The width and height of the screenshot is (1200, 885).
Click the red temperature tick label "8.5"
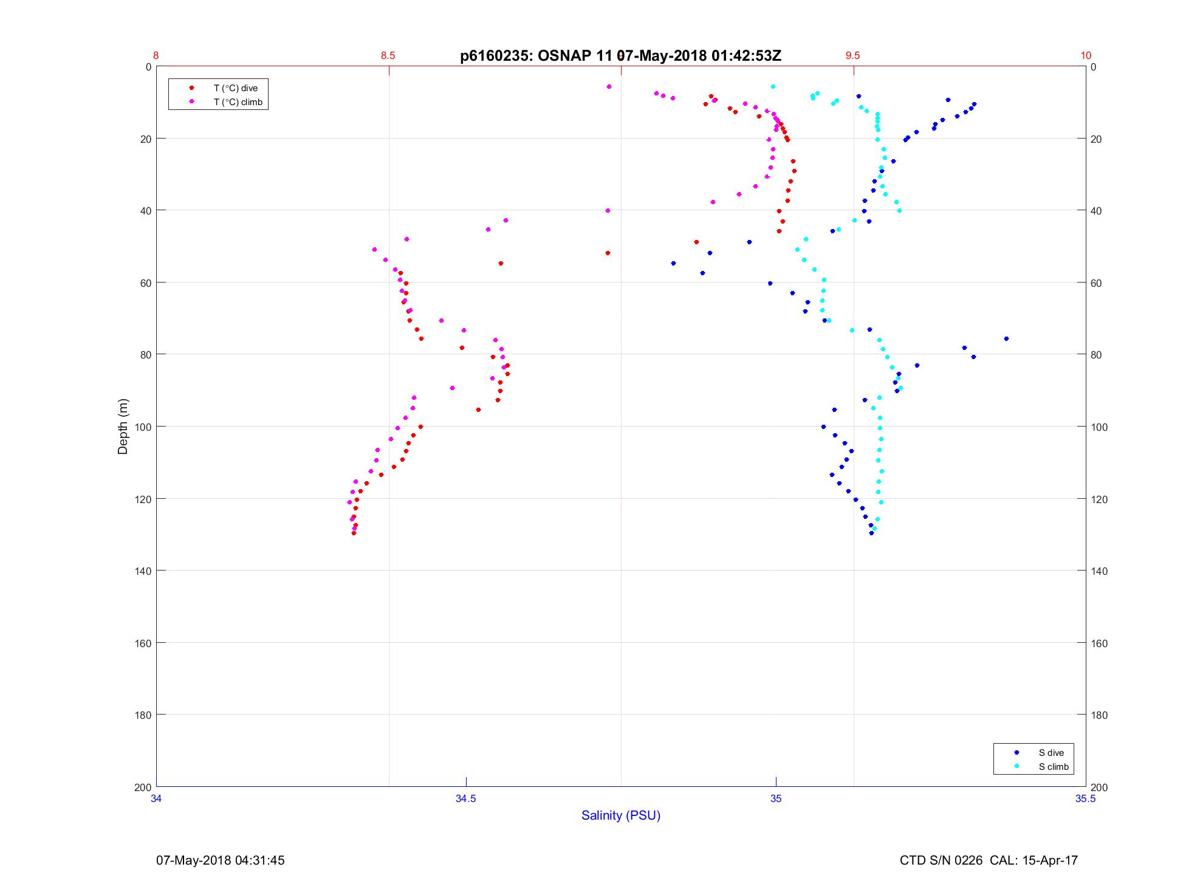click(388, 56)
